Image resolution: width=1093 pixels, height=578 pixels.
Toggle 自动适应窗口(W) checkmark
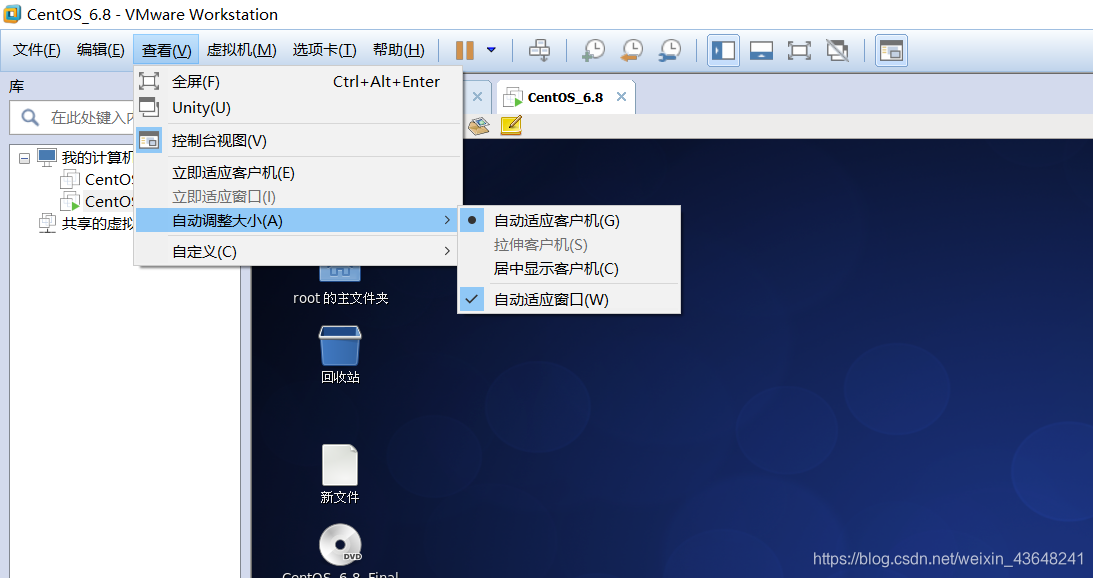[569, 300]
